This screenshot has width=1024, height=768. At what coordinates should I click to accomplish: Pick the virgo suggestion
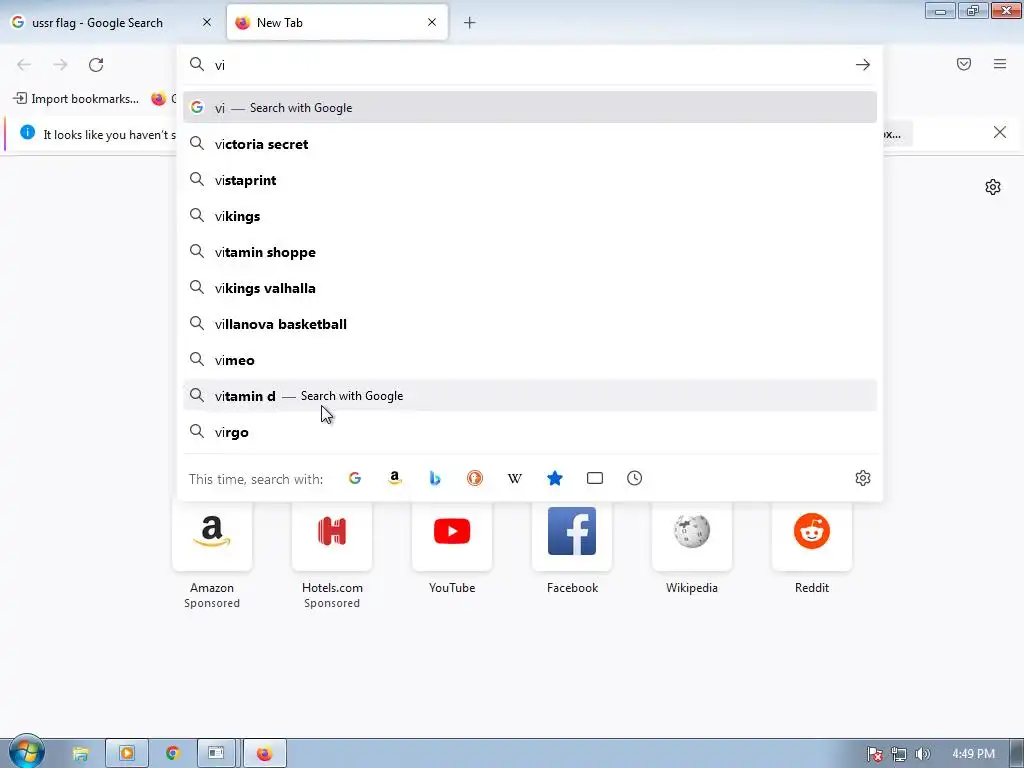click(x=530, y=432)
